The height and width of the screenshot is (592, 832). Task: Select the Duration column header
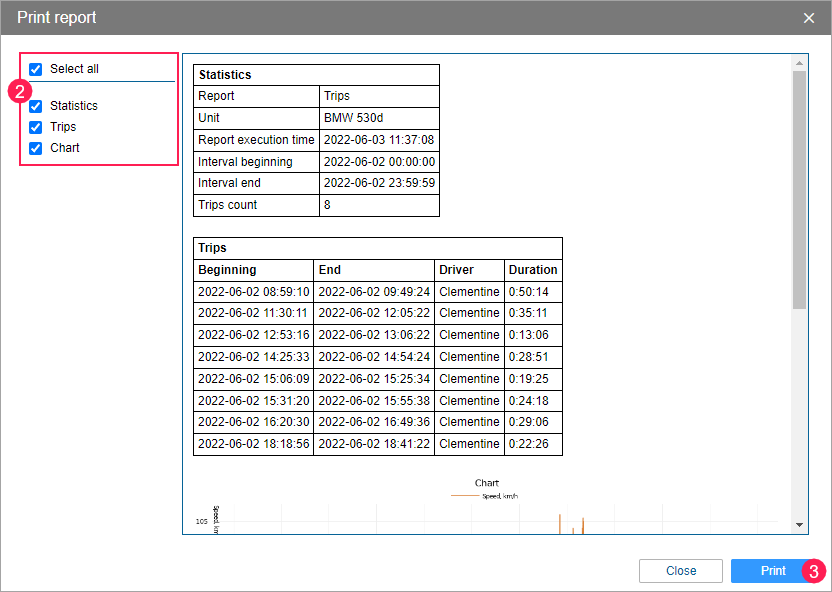click(532, 270)
